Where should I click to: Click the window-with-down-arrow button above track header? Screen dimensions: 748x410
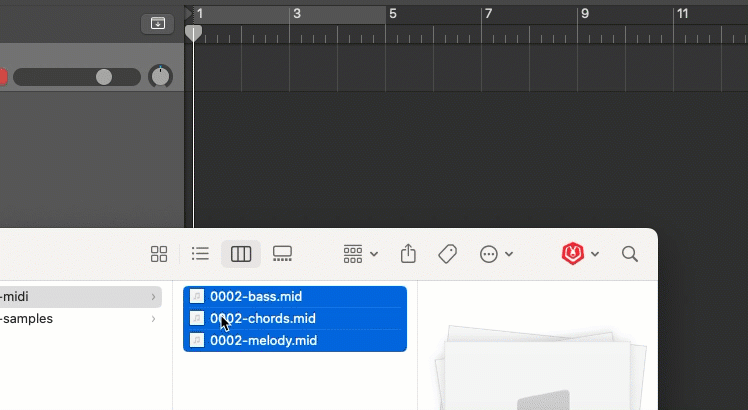click(x=157, y=23)
